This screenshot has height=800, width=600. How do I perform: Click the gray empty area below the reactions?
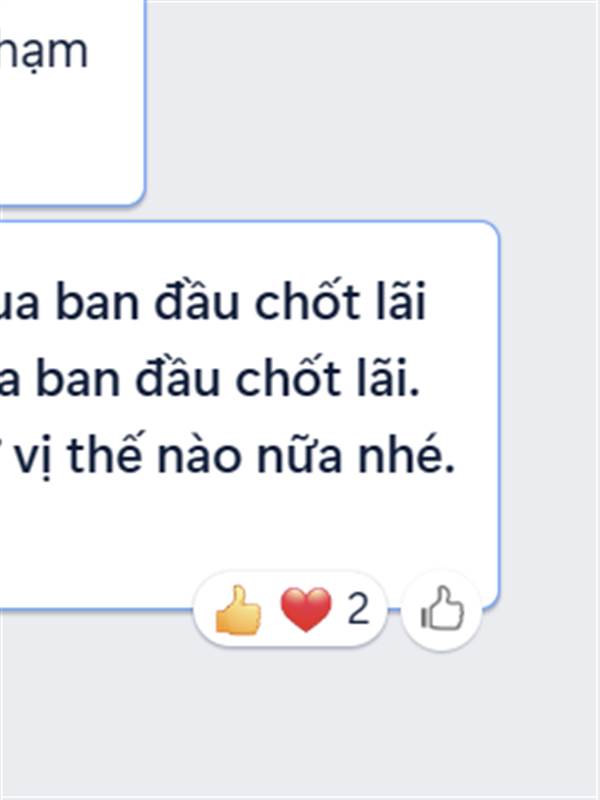coord(300,724)
